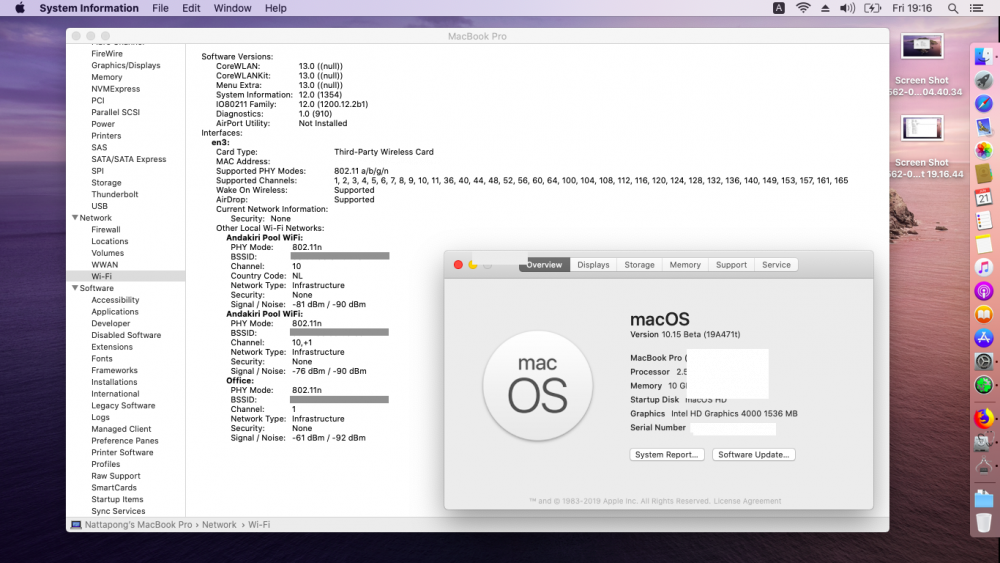Open the Downloads folder in Dock

[x=983, y=499]
